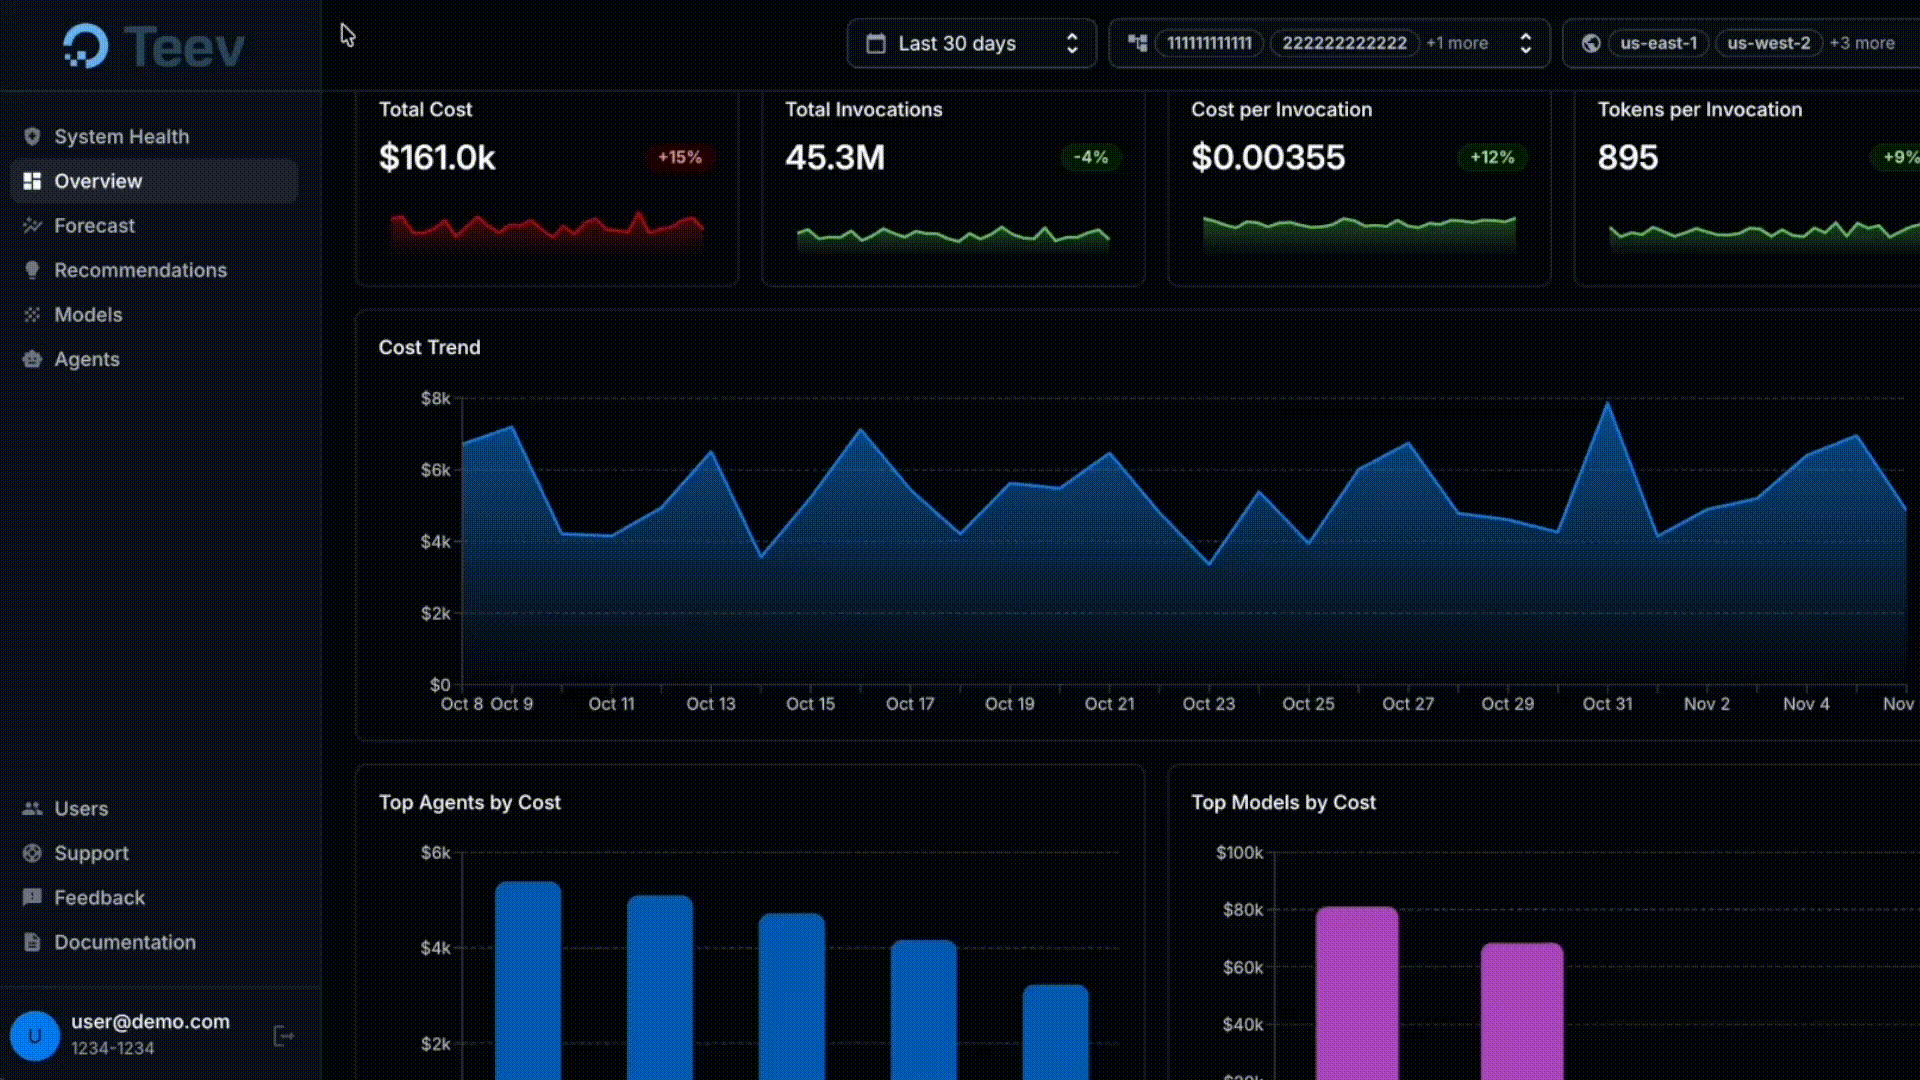The width and height of the screenshot is (1920, 1080).
Task: Click the calendar icon in the date picker
Action: coord(877,43)
